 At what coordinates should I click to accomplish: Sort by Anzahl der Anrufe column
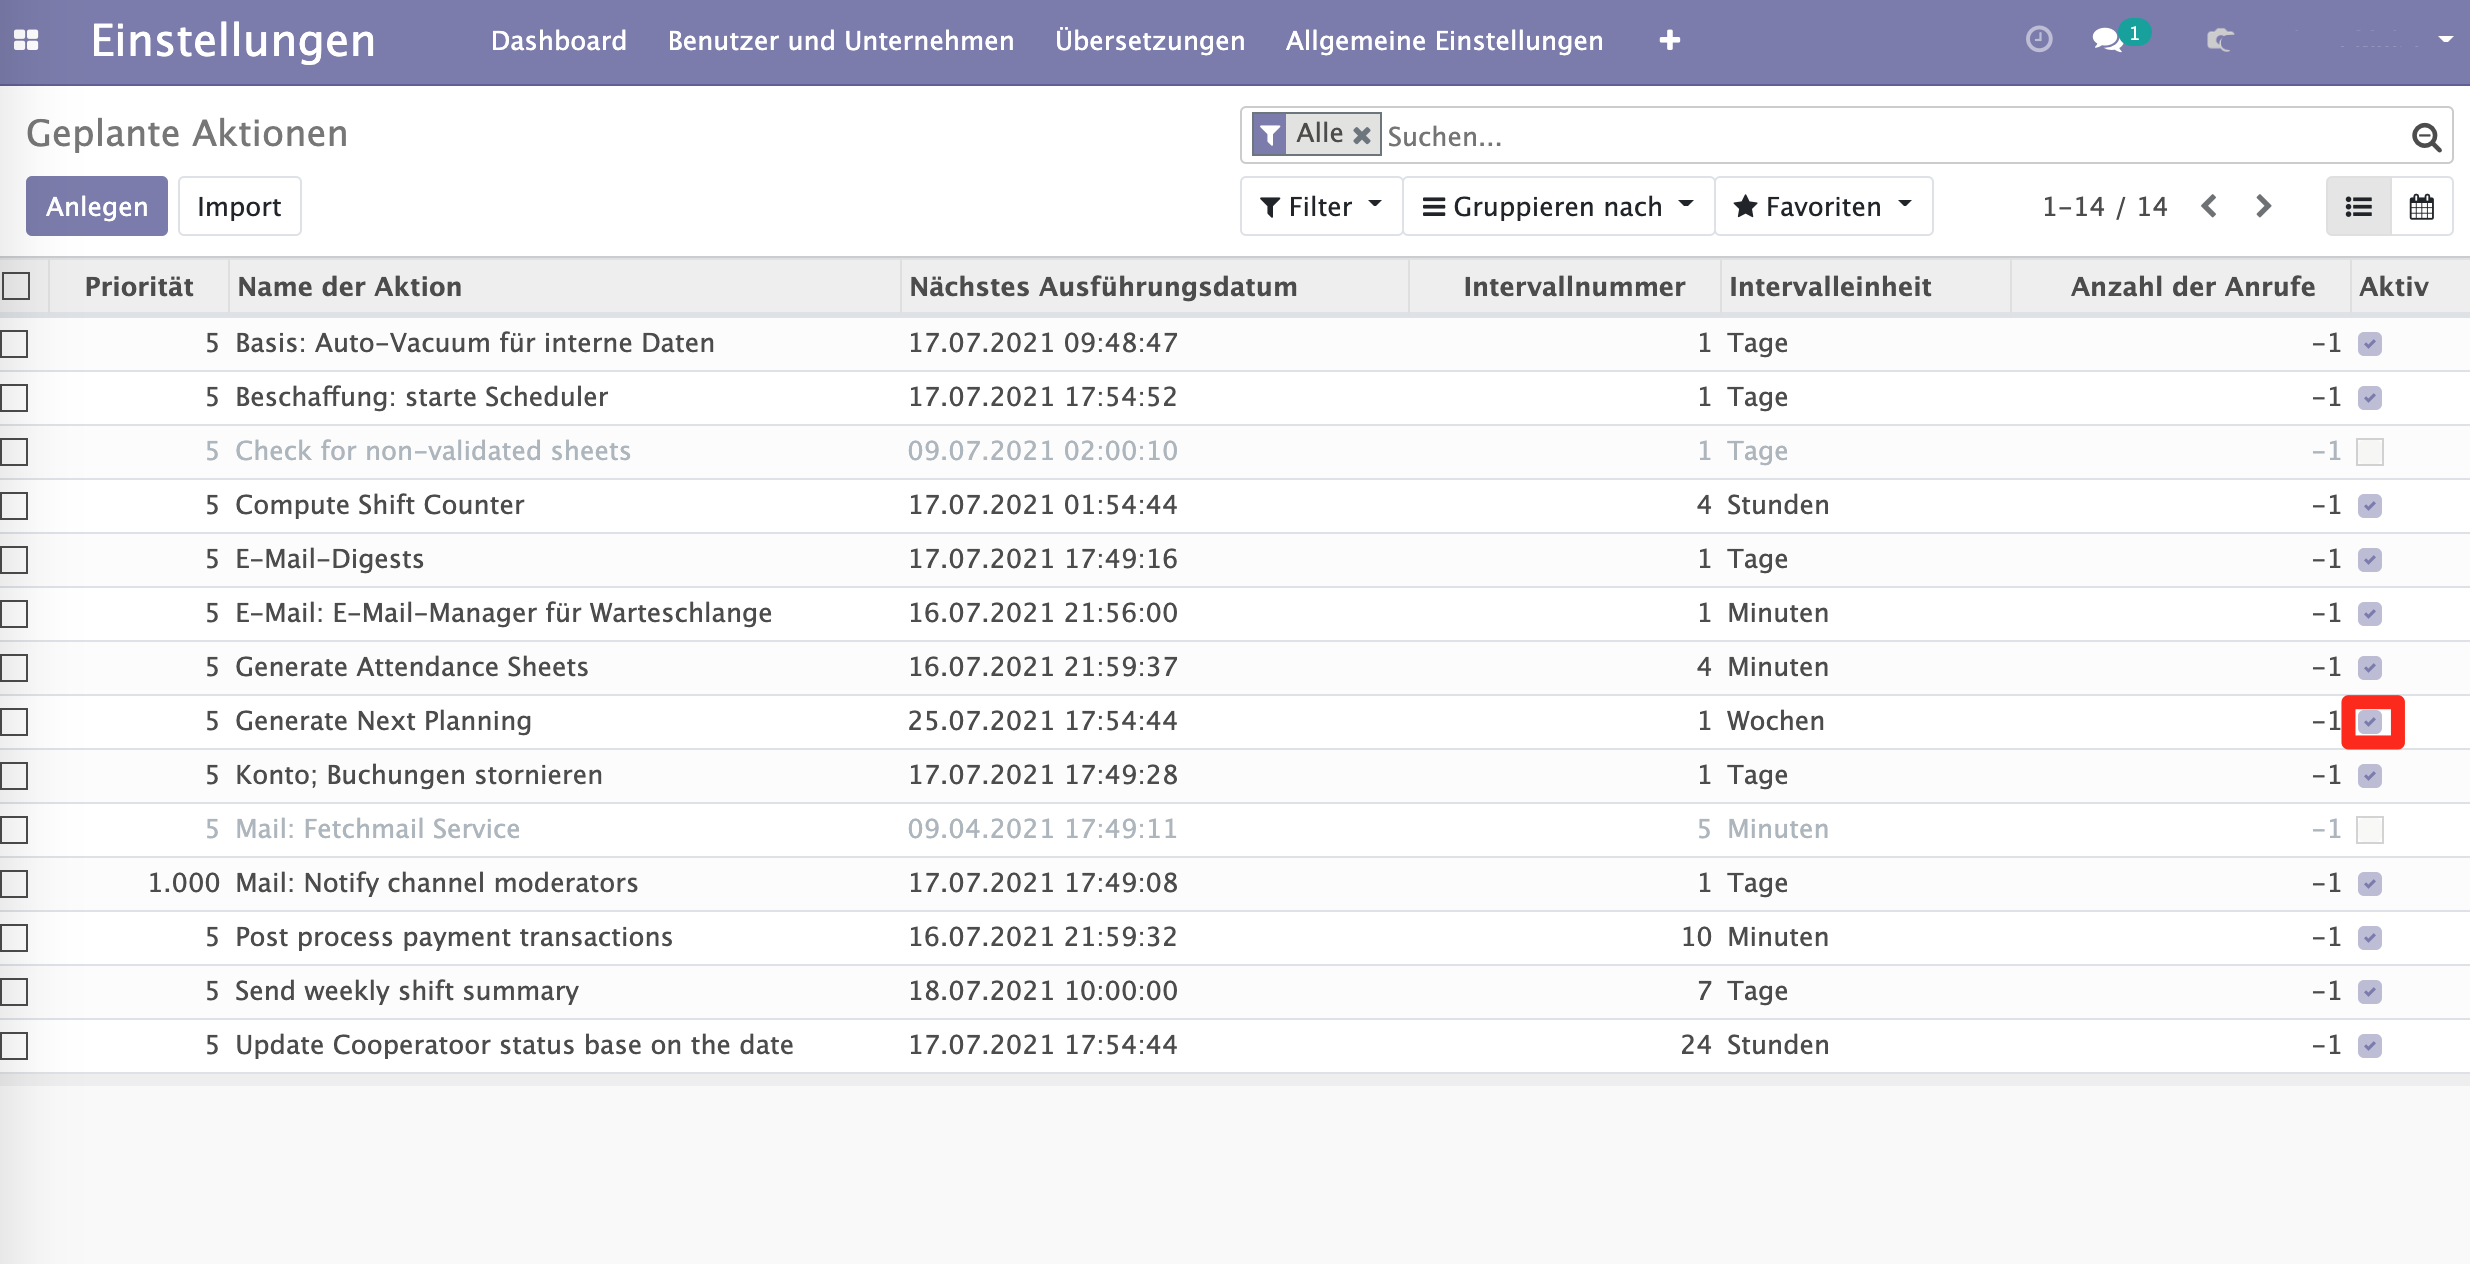[x=2181, y=286]
